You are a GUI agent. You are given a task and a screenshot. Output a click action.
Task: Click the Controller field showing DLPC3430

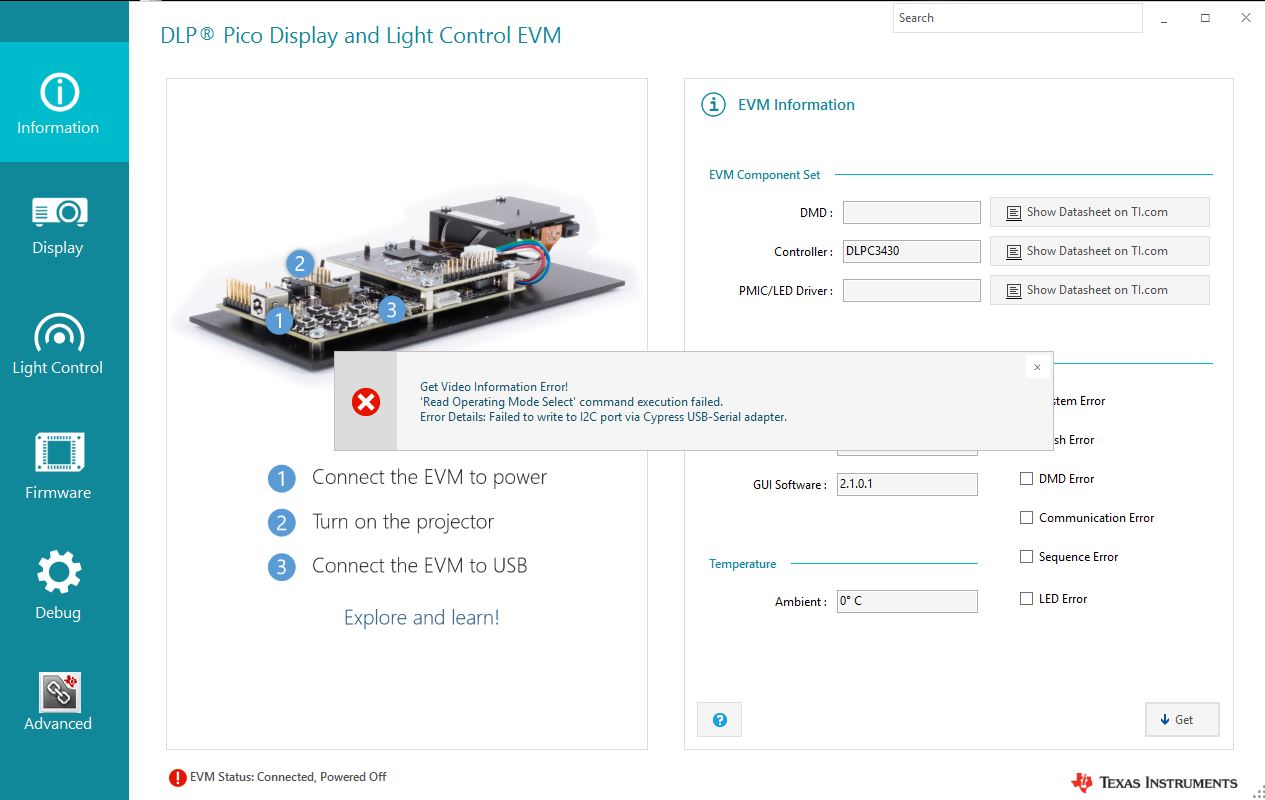point(912,251)
